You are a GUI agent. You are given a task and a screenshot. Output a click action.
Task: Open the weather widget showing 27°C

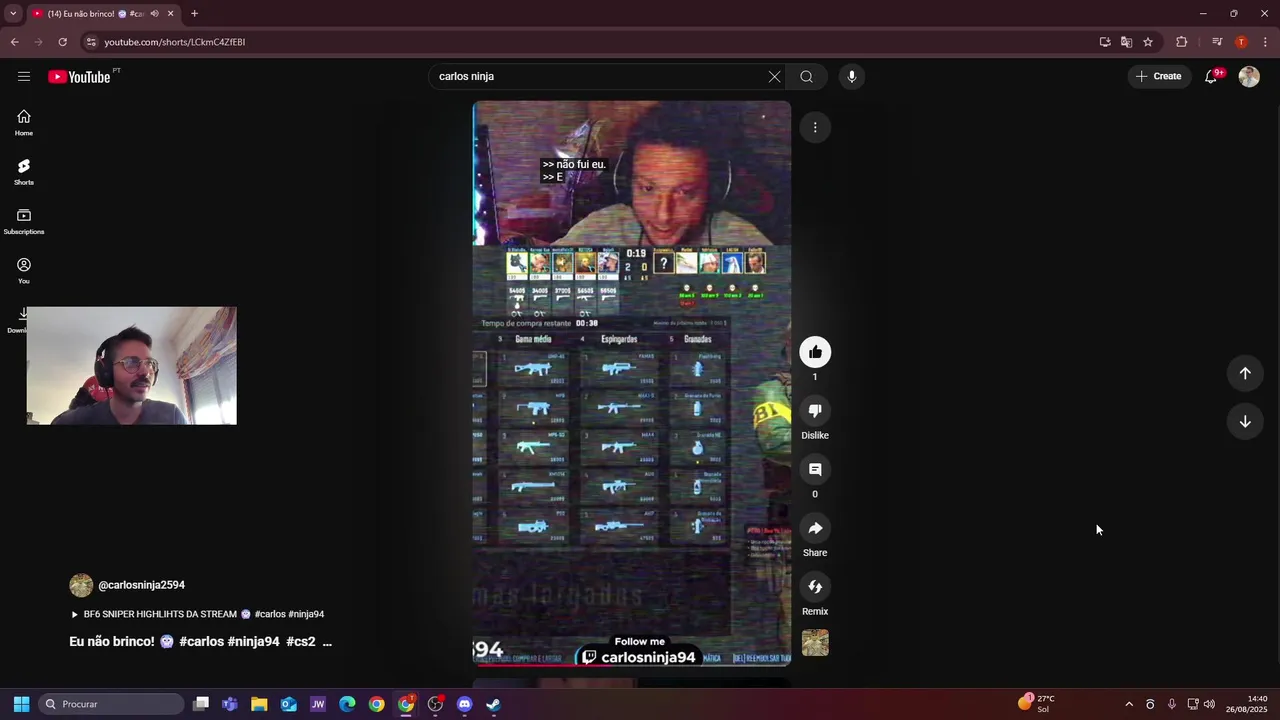coord(1036,704)
